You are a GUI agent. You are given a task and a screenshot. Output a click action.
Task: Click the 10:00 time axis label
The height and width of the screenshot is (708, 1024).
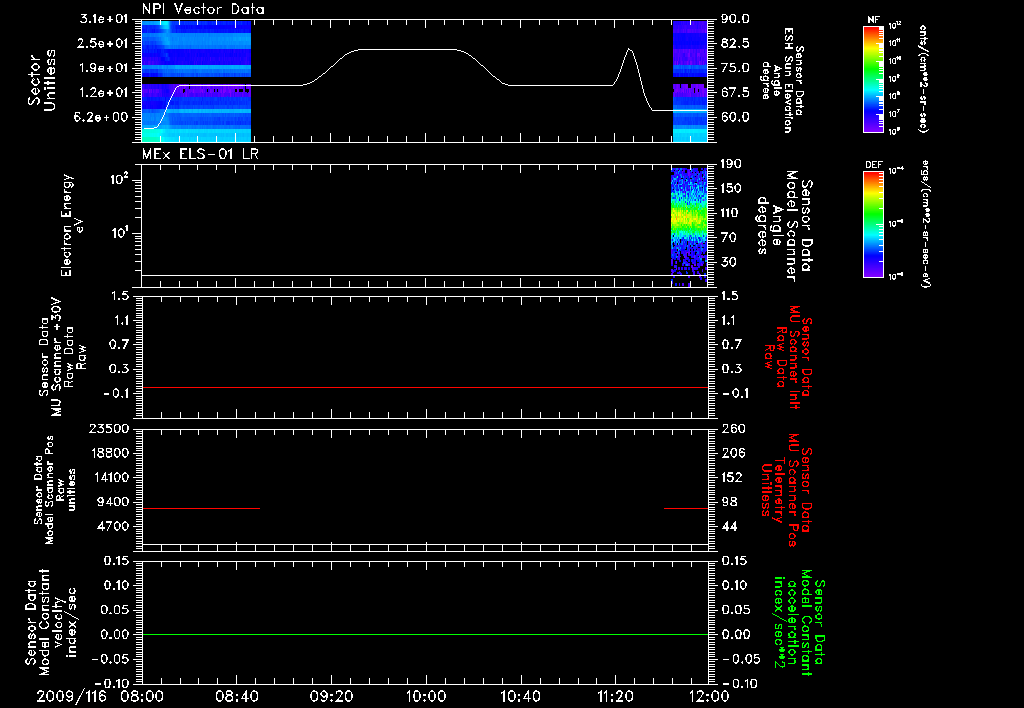coord(425,696)
